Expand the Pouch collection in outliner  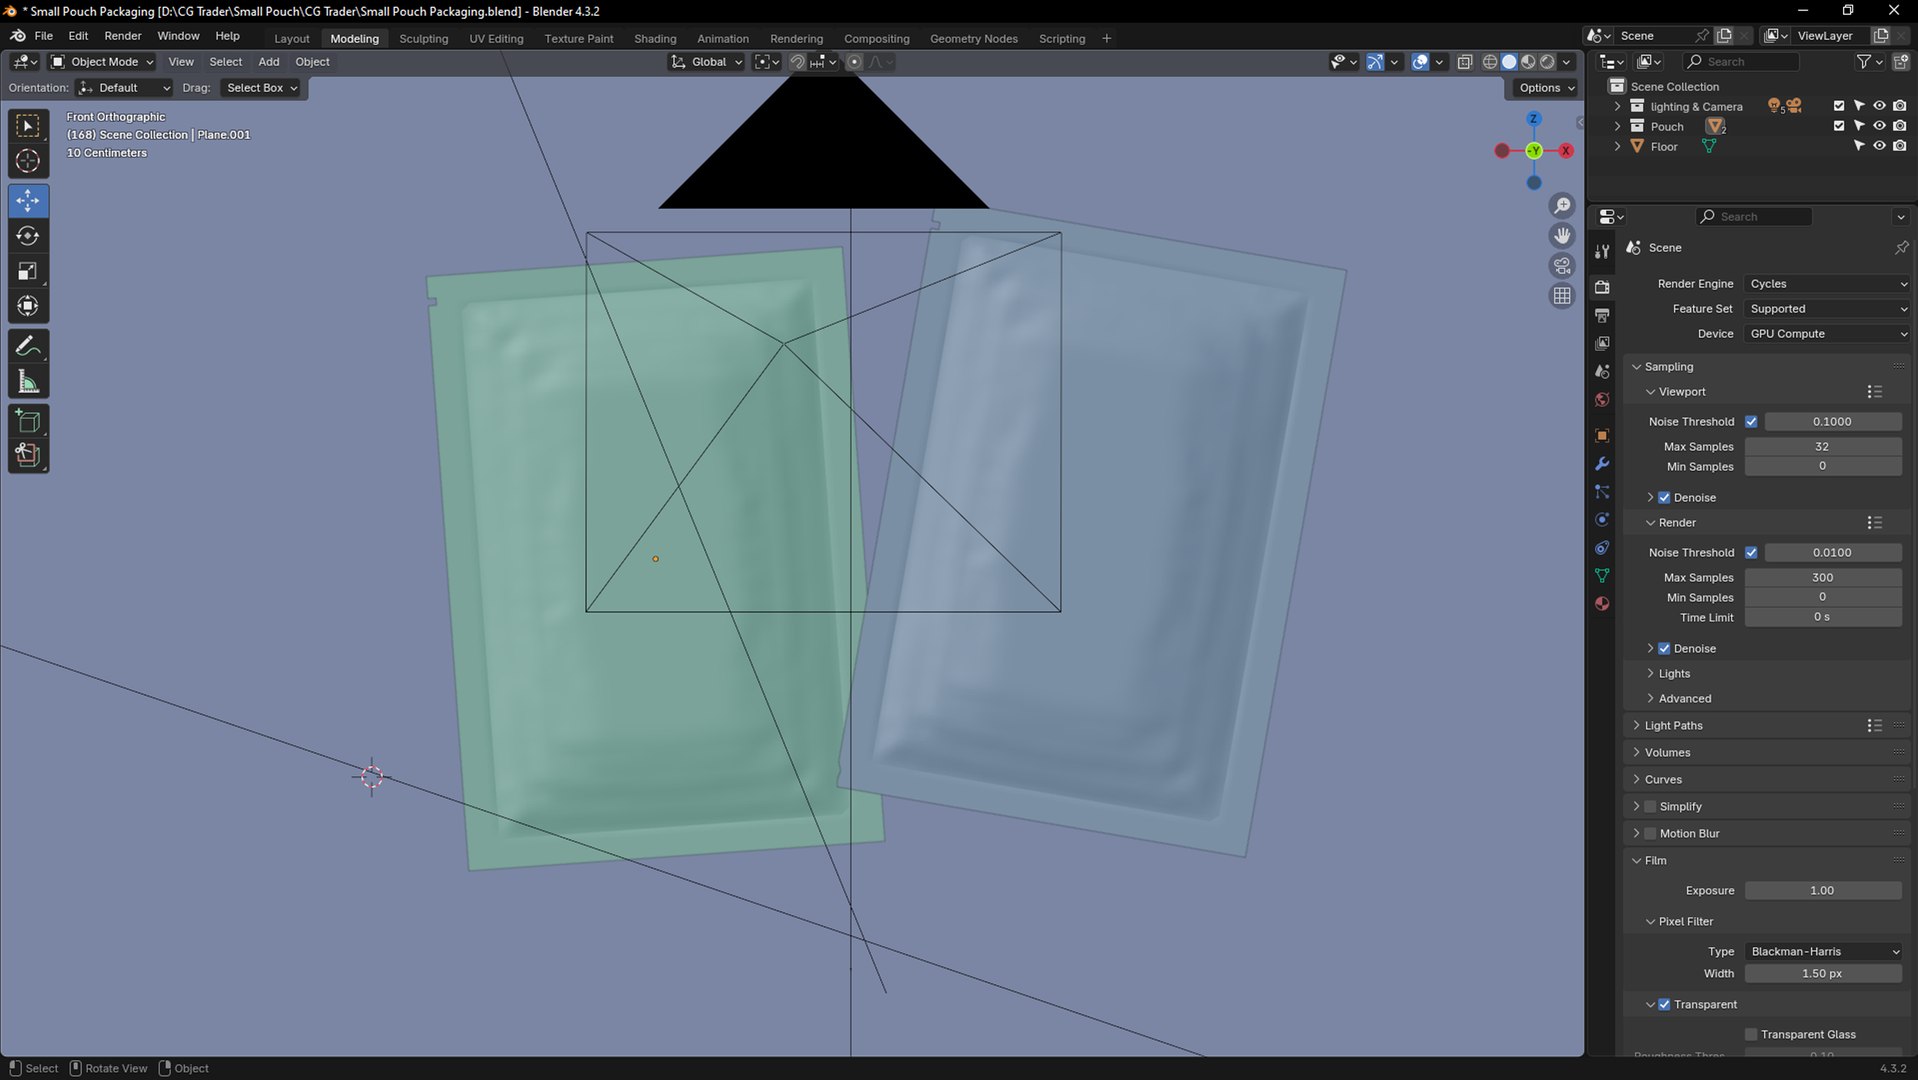(1617, 126)
